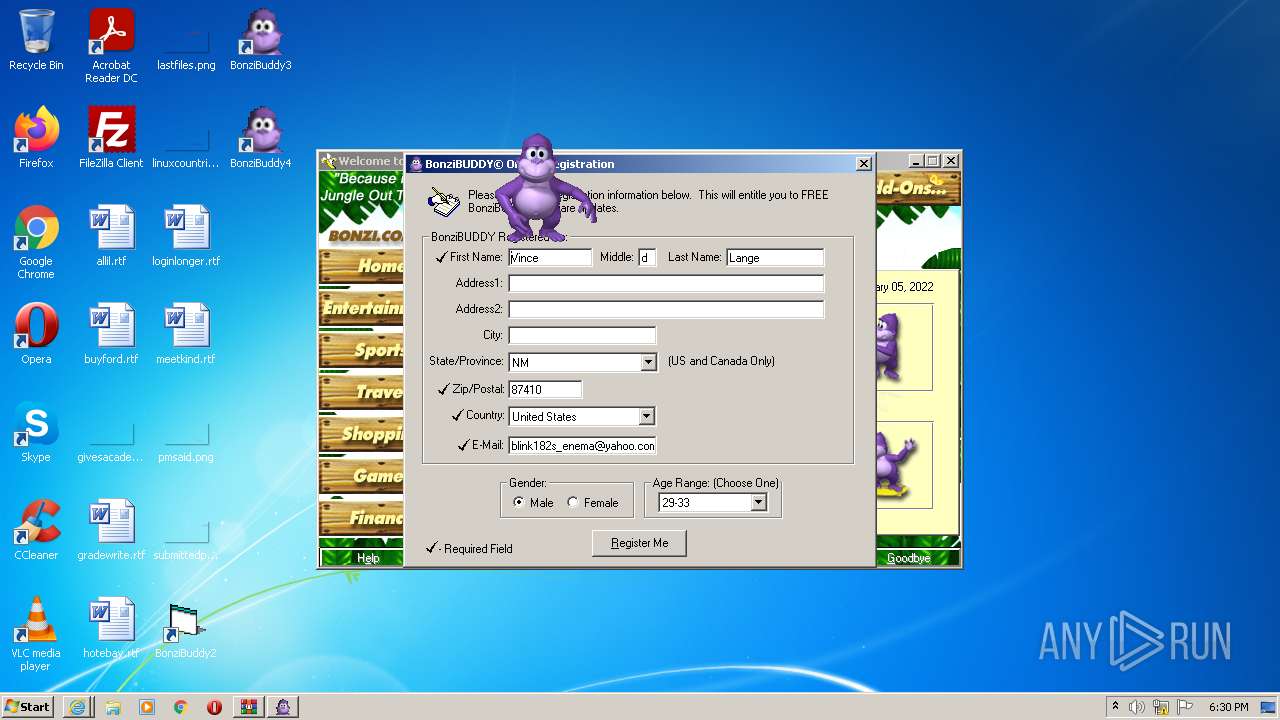Click the Register Me button
This screenshot has height=720, width=1280.
640,543
